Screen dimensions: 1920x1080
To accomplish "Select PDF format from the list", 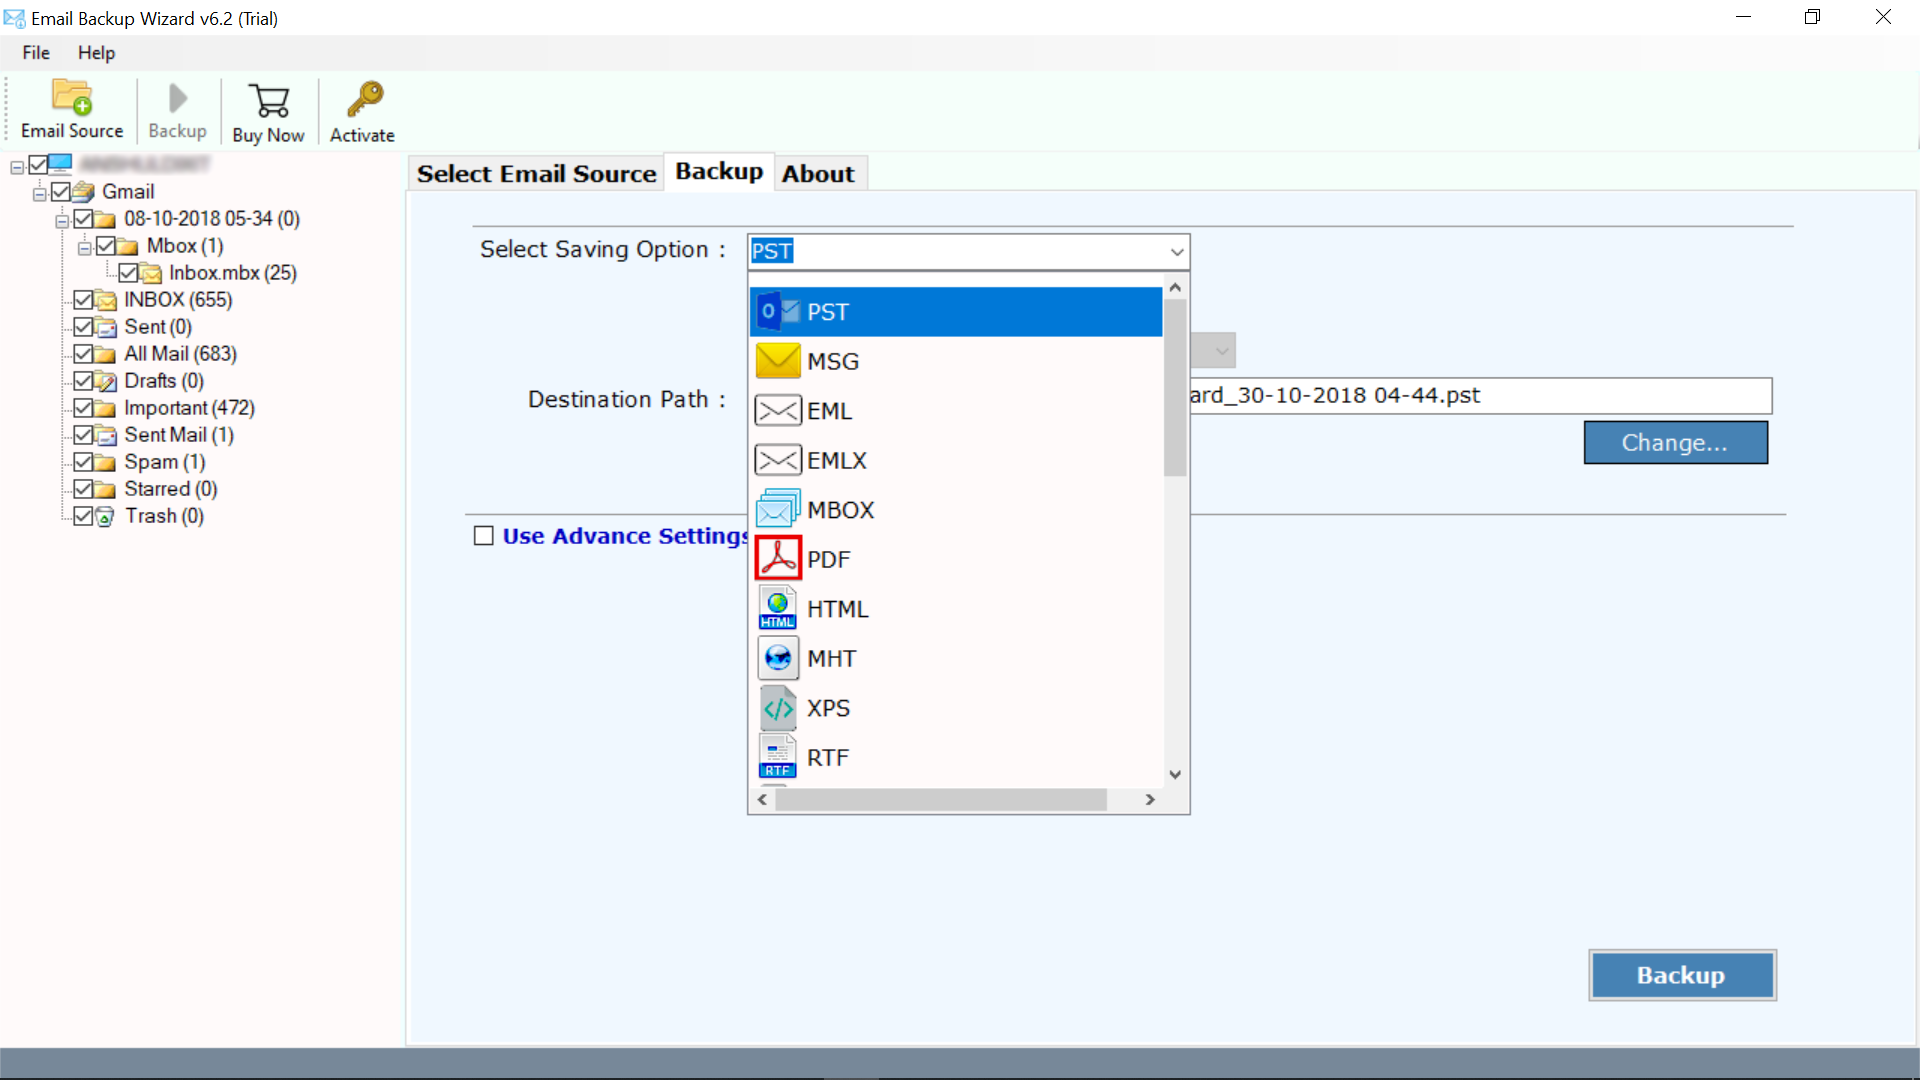I will (x=827, y=558).
